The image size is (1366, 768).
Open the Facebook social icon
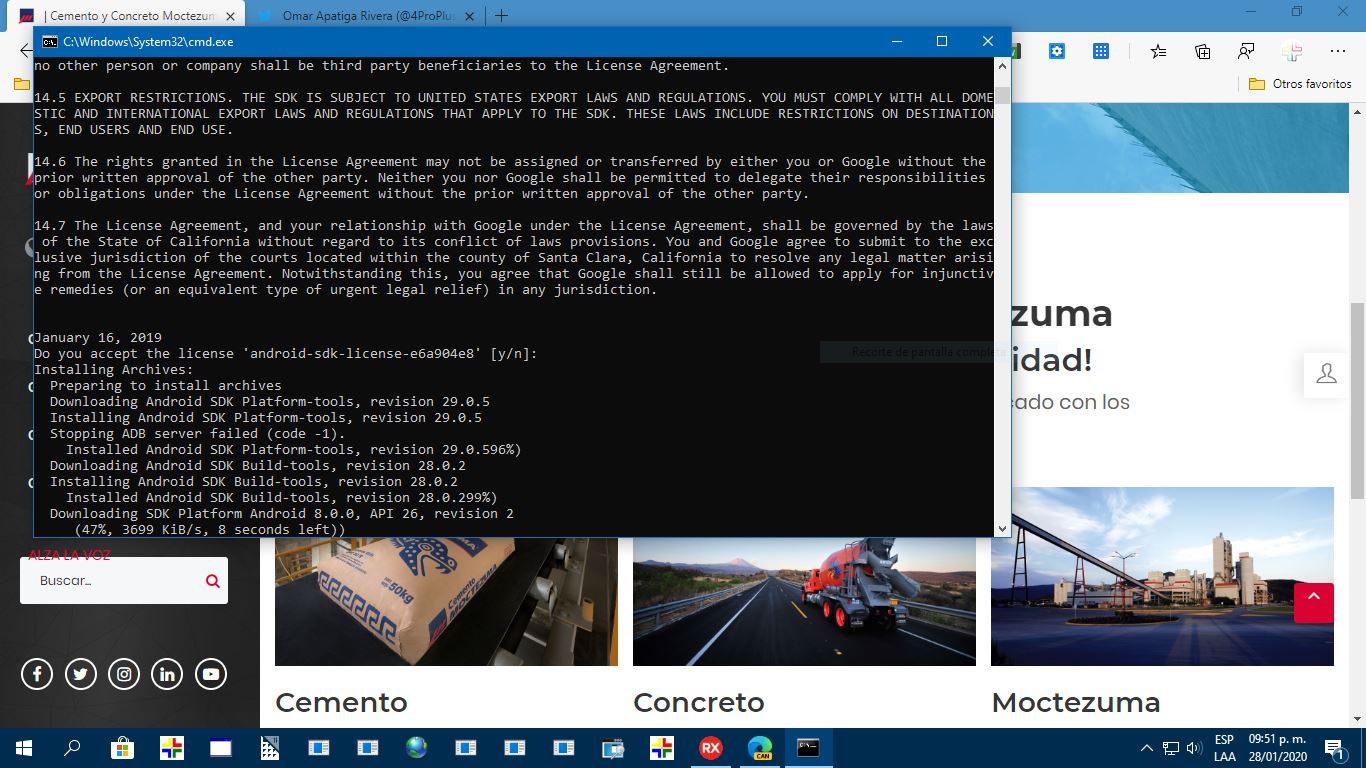click(x=37, y=674)
